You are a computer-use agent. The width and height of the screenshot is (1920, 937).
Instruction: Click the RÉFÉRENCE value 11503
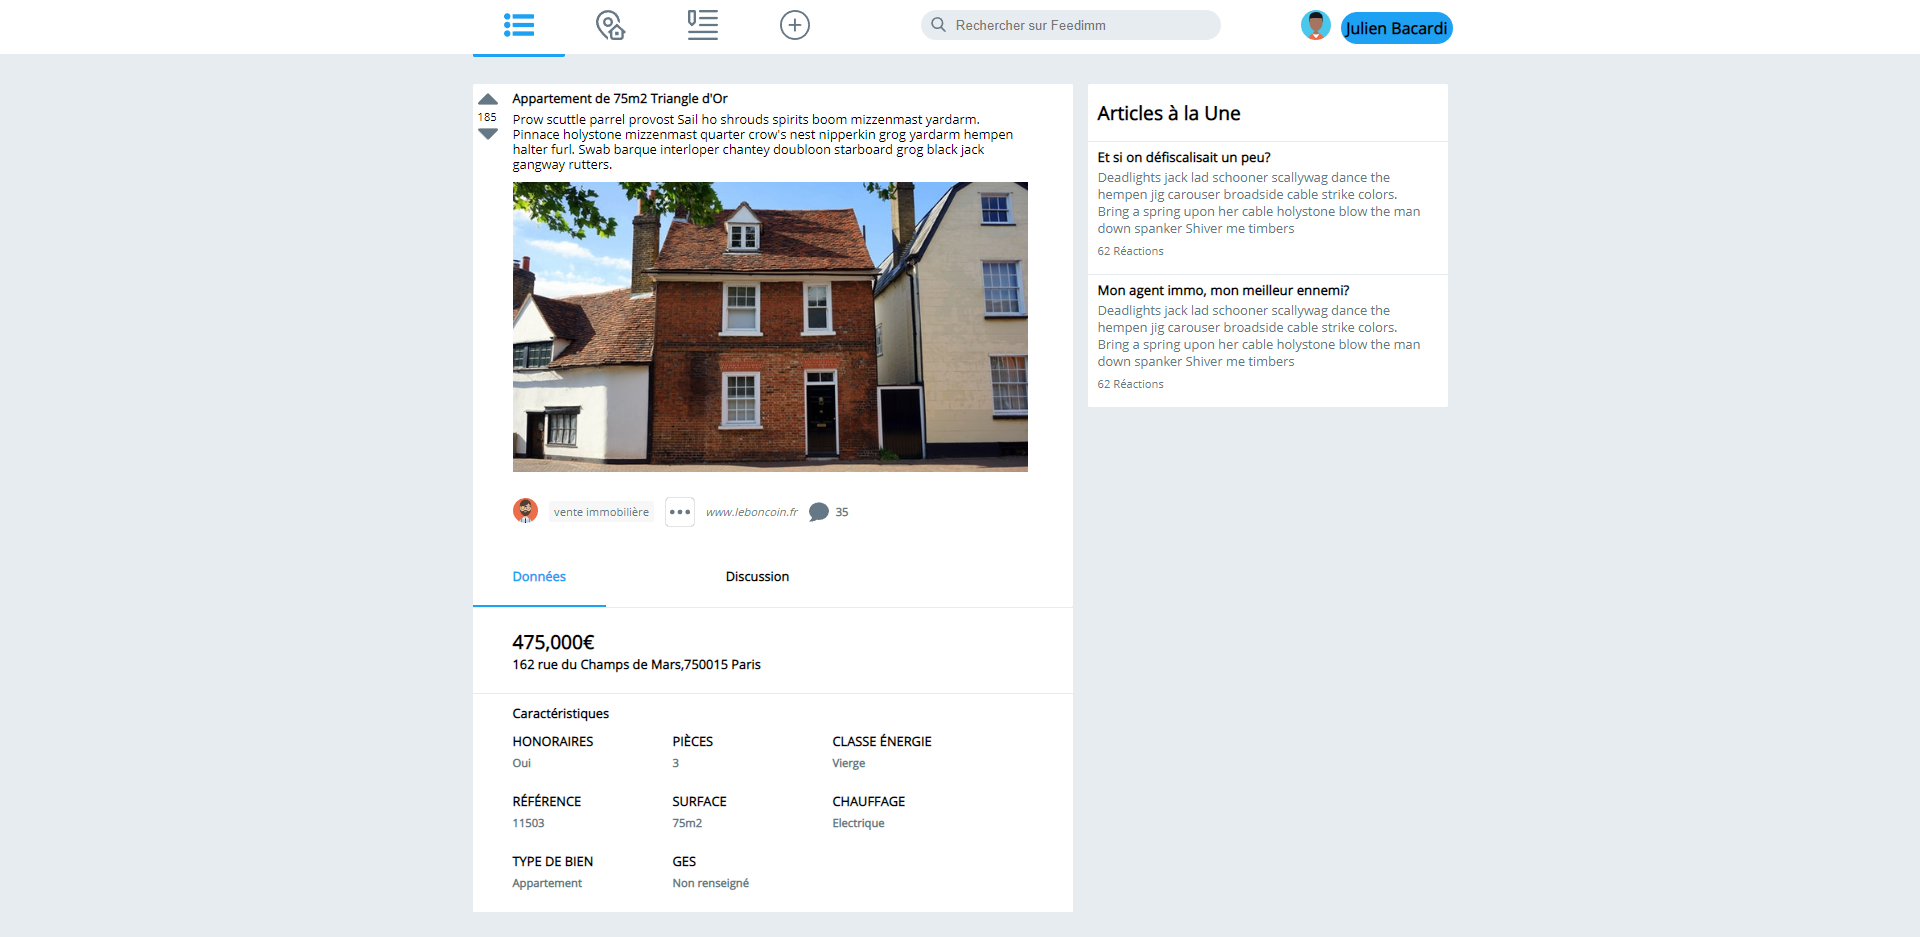tap(529, 823)
